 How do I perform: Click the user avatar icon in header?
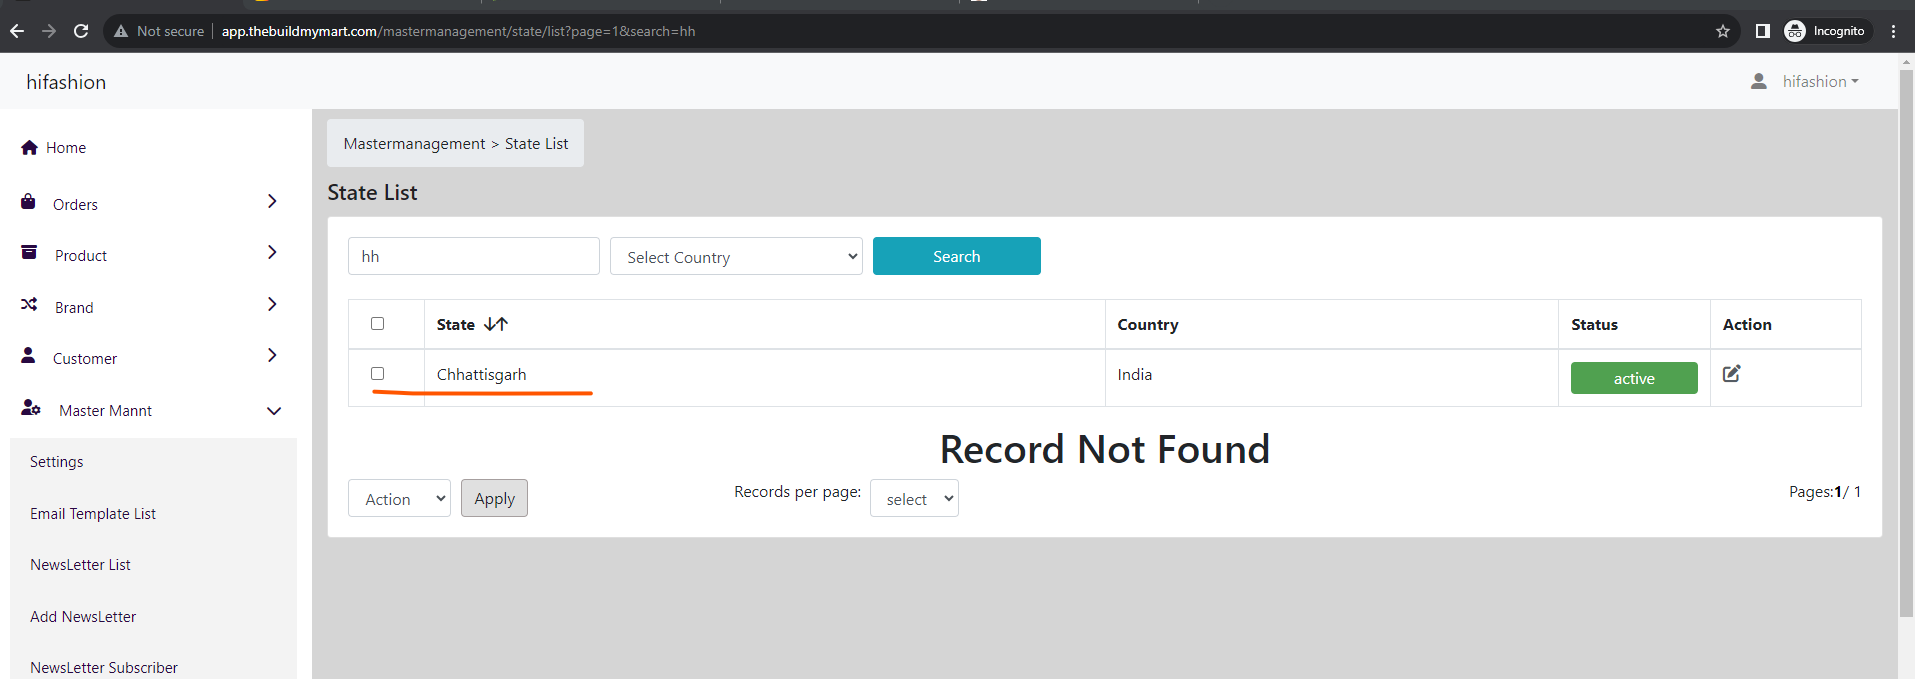pyautogui.click(x=1759, y=81)
